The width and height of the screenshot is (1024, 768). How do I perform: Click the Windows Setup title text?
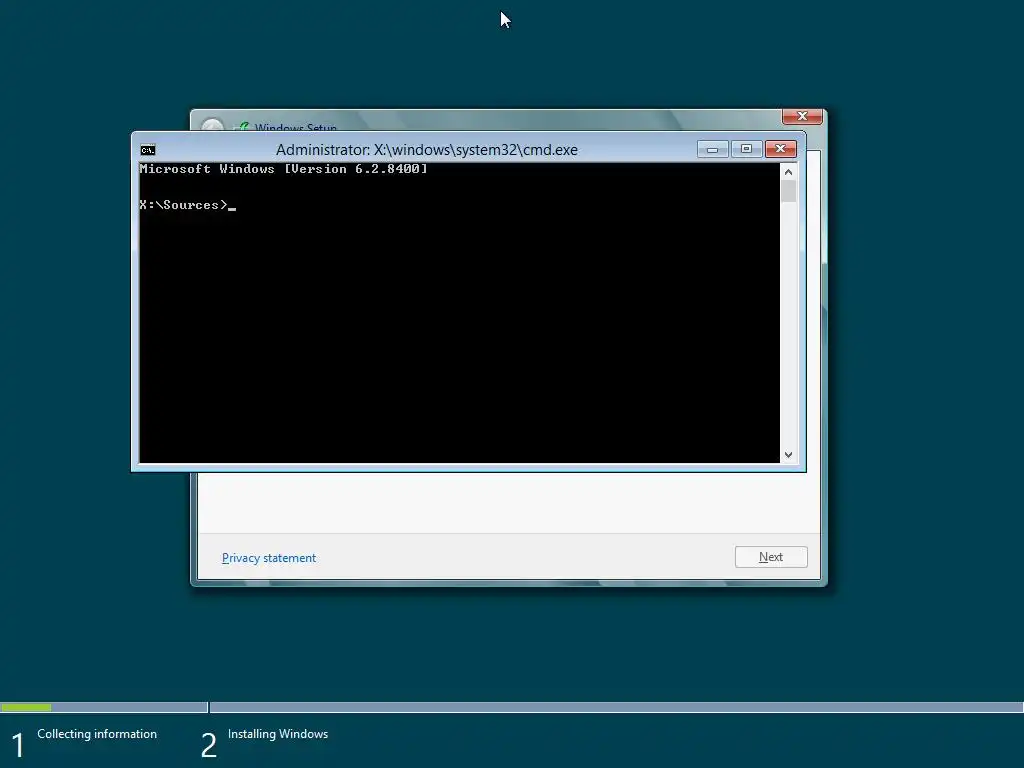point(296,127)
